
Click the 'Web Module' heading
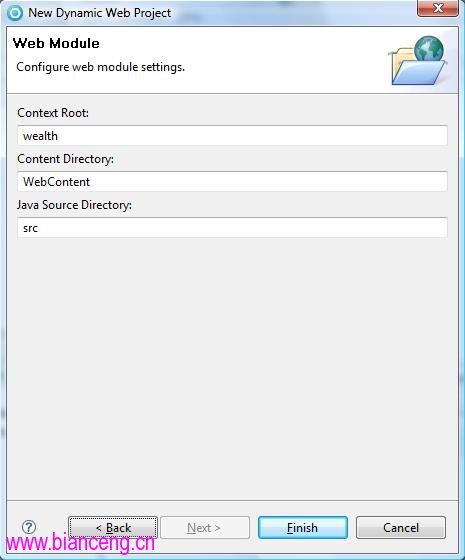(56, 43)
